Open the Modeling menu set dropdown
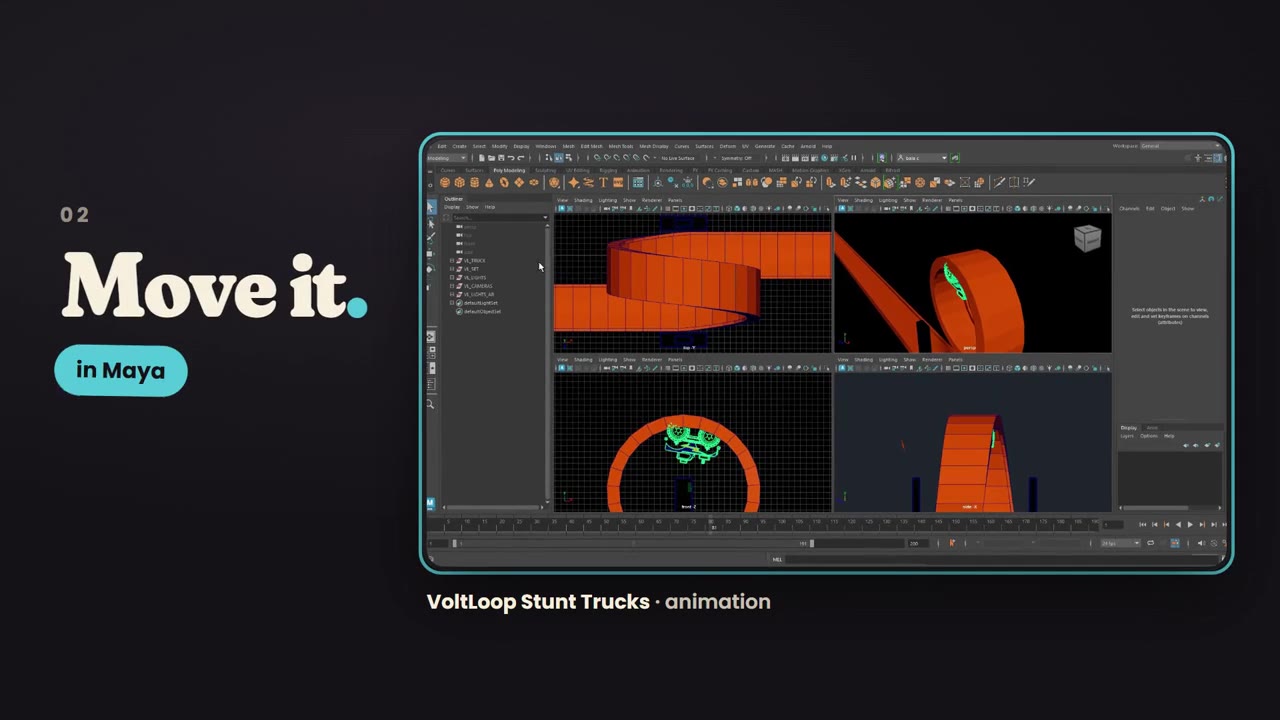This screenshot has width=1280, height=720. 446,158
